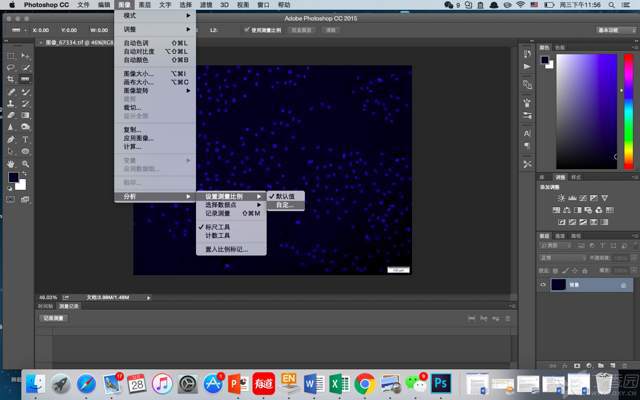
Task: Select the Crop tool
Action: pyautogui.click(x=11, y=79)
